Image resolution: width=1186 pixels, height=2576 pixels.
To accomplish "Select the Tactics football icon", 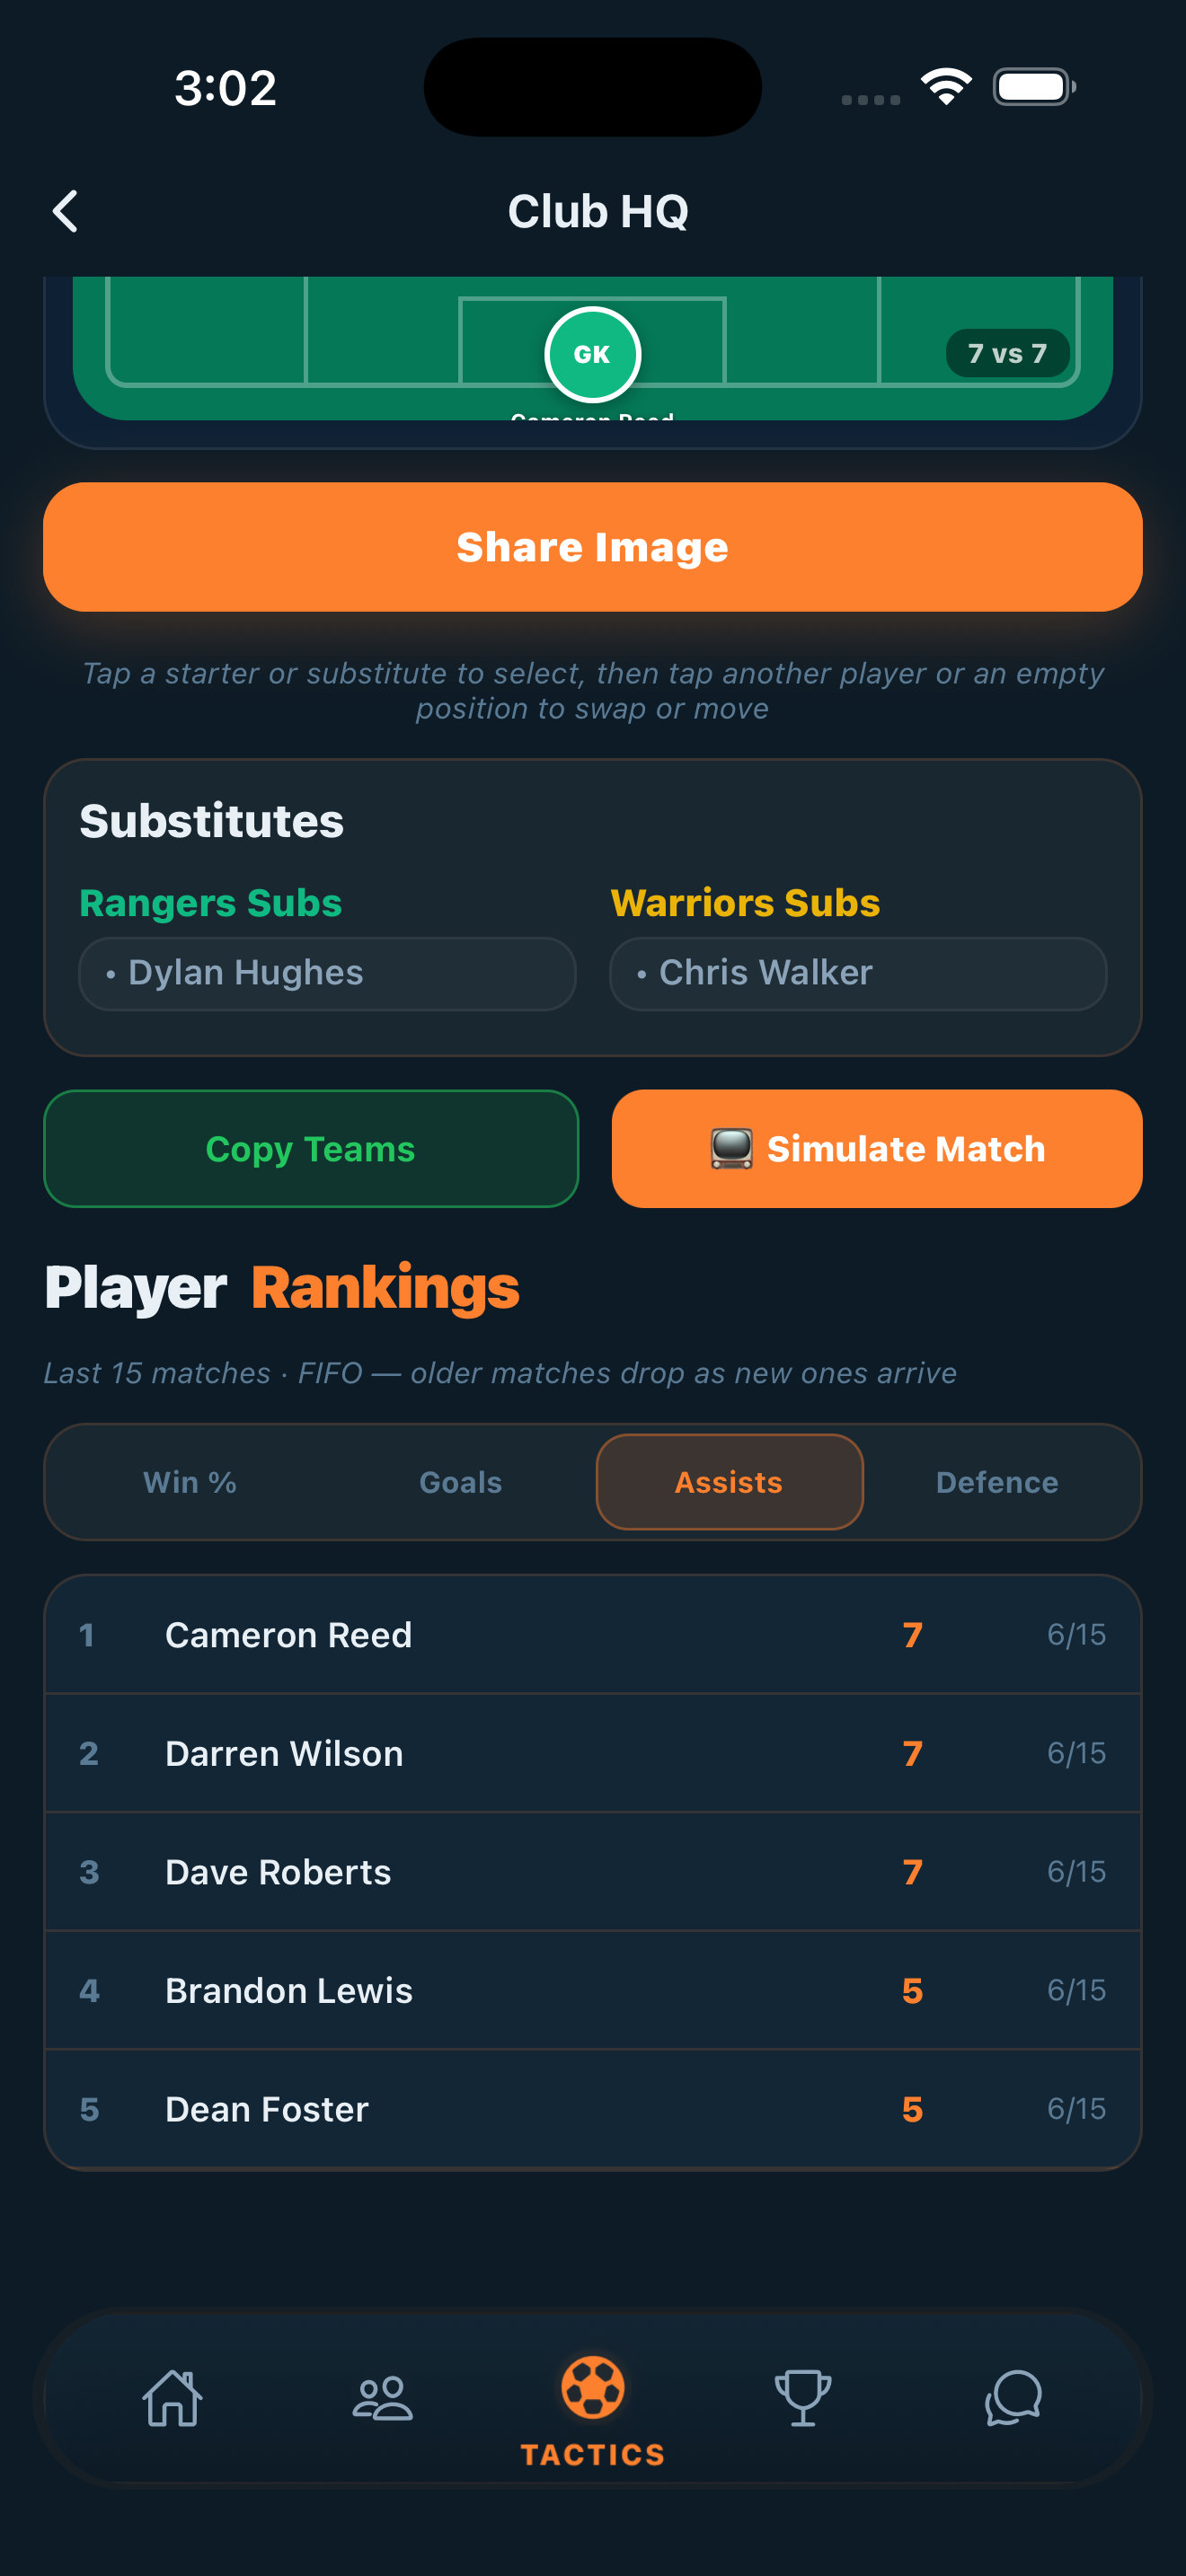I will (593, 2388).
